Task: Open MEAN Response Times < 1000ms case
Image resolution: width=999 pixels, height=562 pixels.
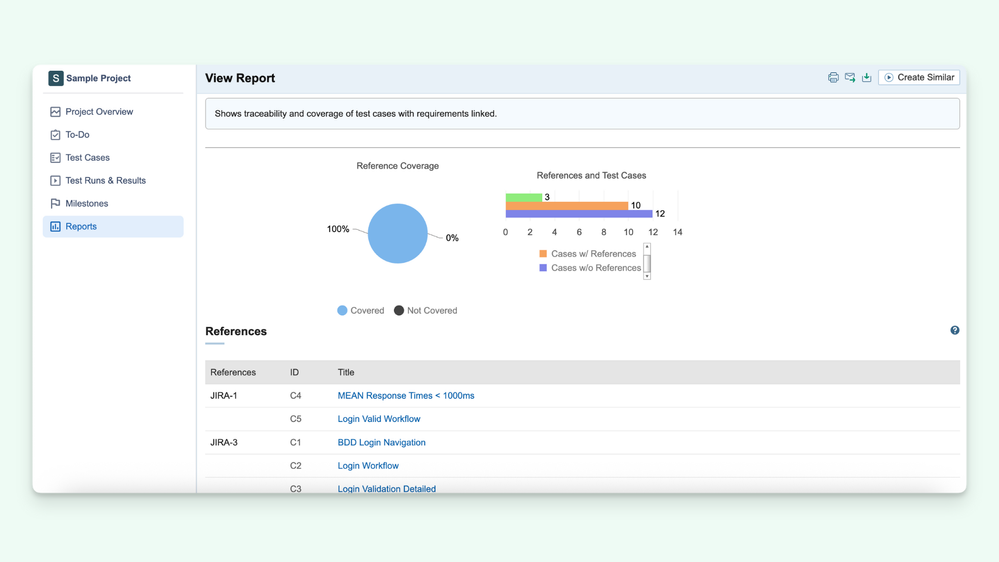Action: point(406,396)
